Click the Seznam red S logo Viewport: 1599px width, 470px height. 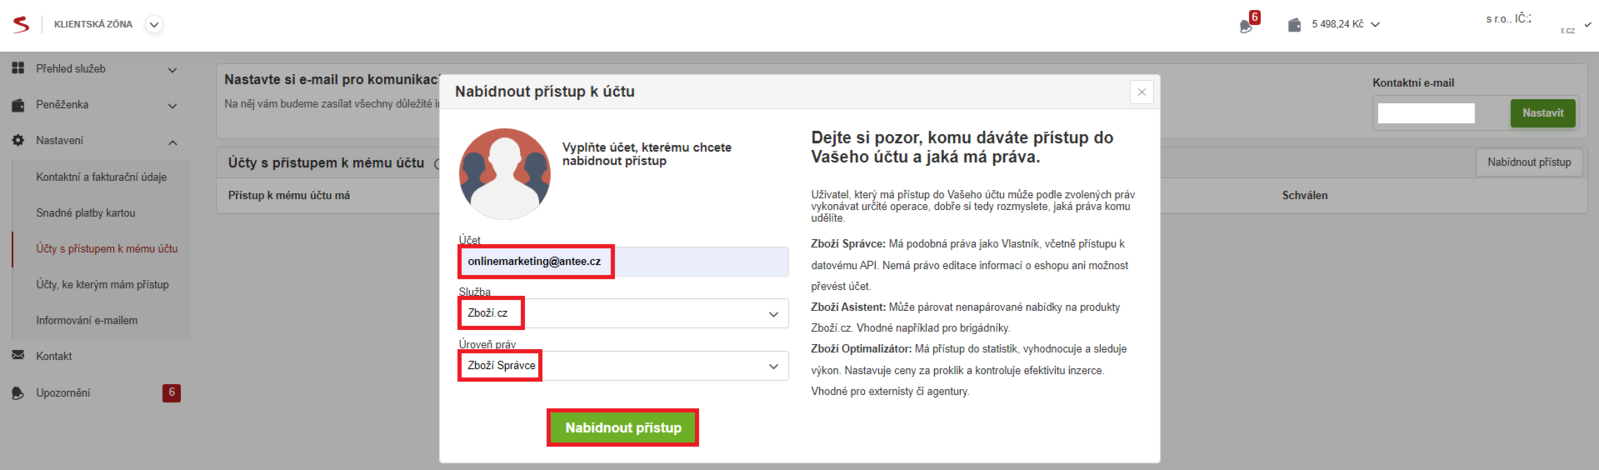[x=20, y=24]
